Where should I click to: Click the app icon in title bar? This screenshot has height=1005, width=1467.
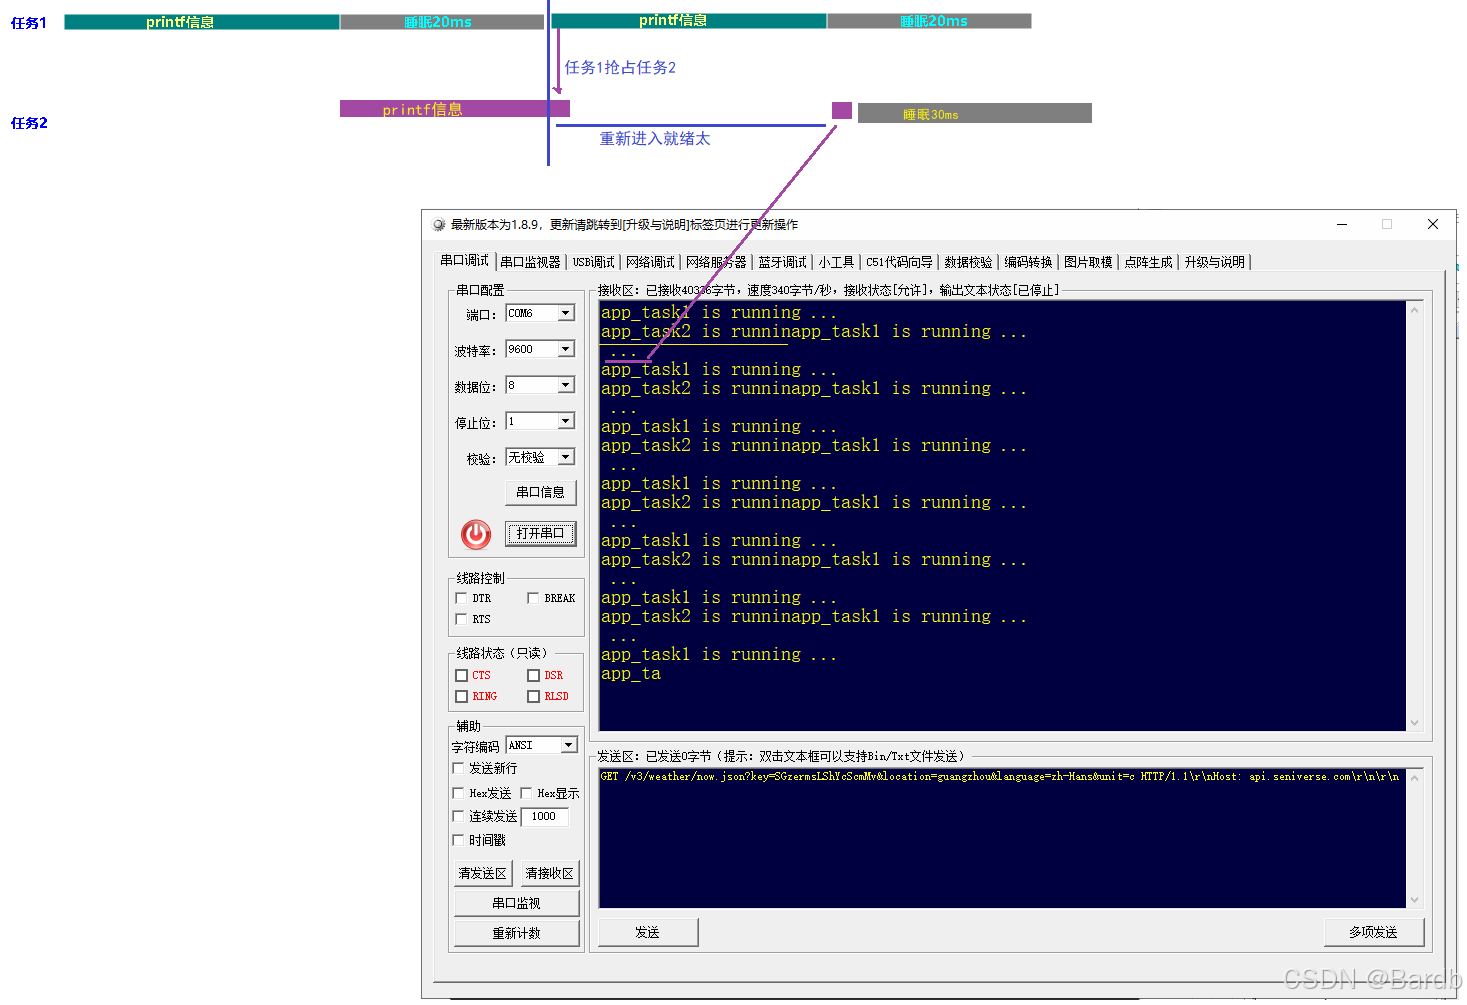pyautogui.click(x=438, y=225)
